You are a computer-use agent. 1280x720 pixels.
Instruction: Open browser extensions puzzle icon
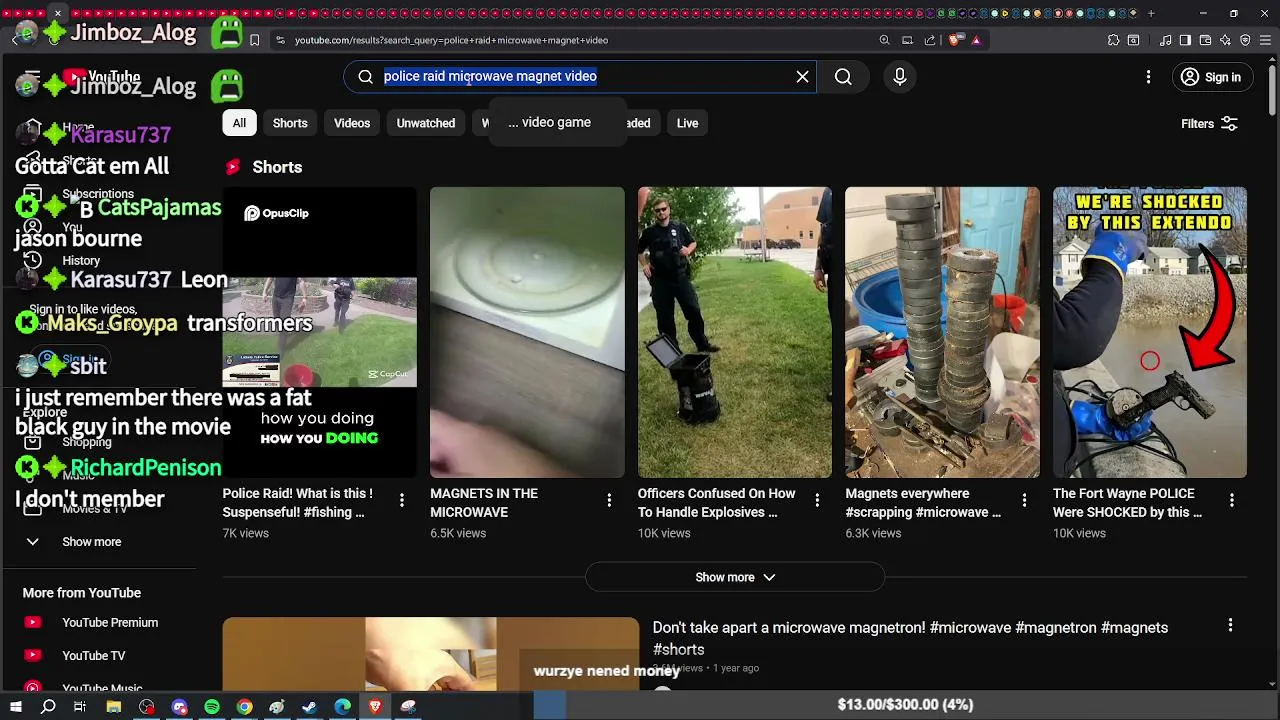pos(1113,40)
